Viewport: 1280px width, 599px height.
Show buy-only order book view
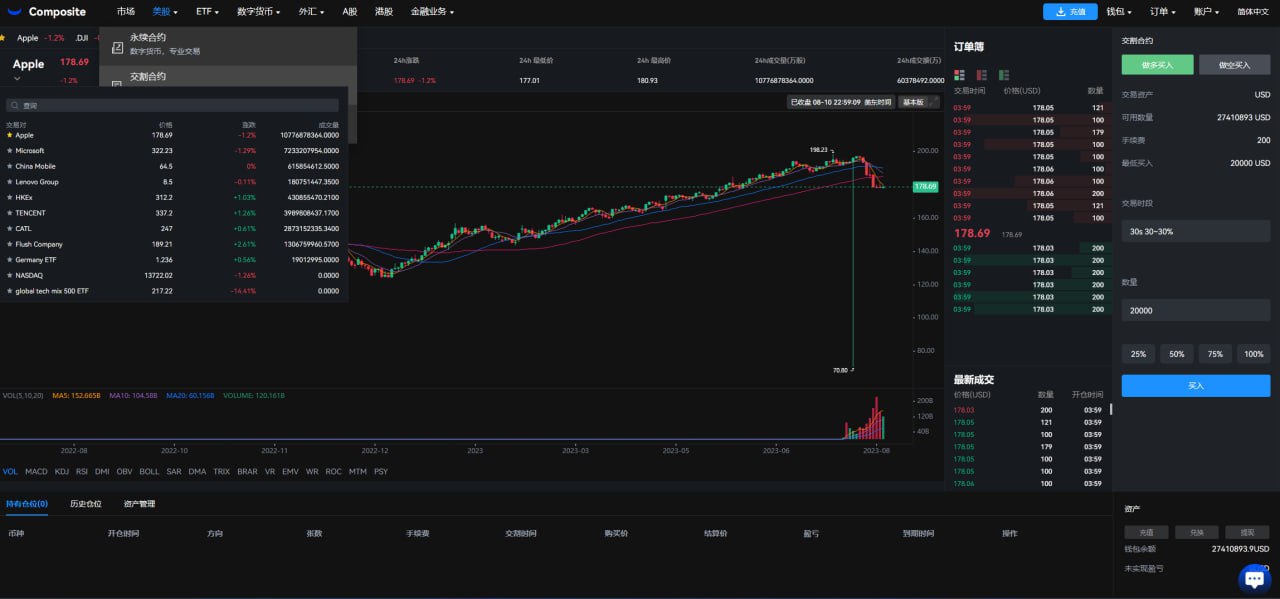point(1004,75)
